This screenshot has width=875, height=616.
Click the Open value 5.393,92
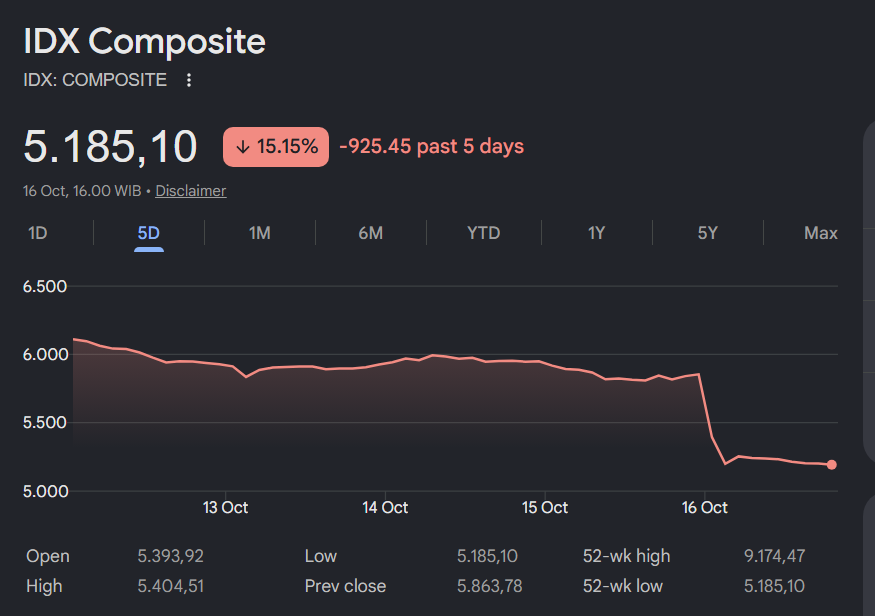(170, 556)
